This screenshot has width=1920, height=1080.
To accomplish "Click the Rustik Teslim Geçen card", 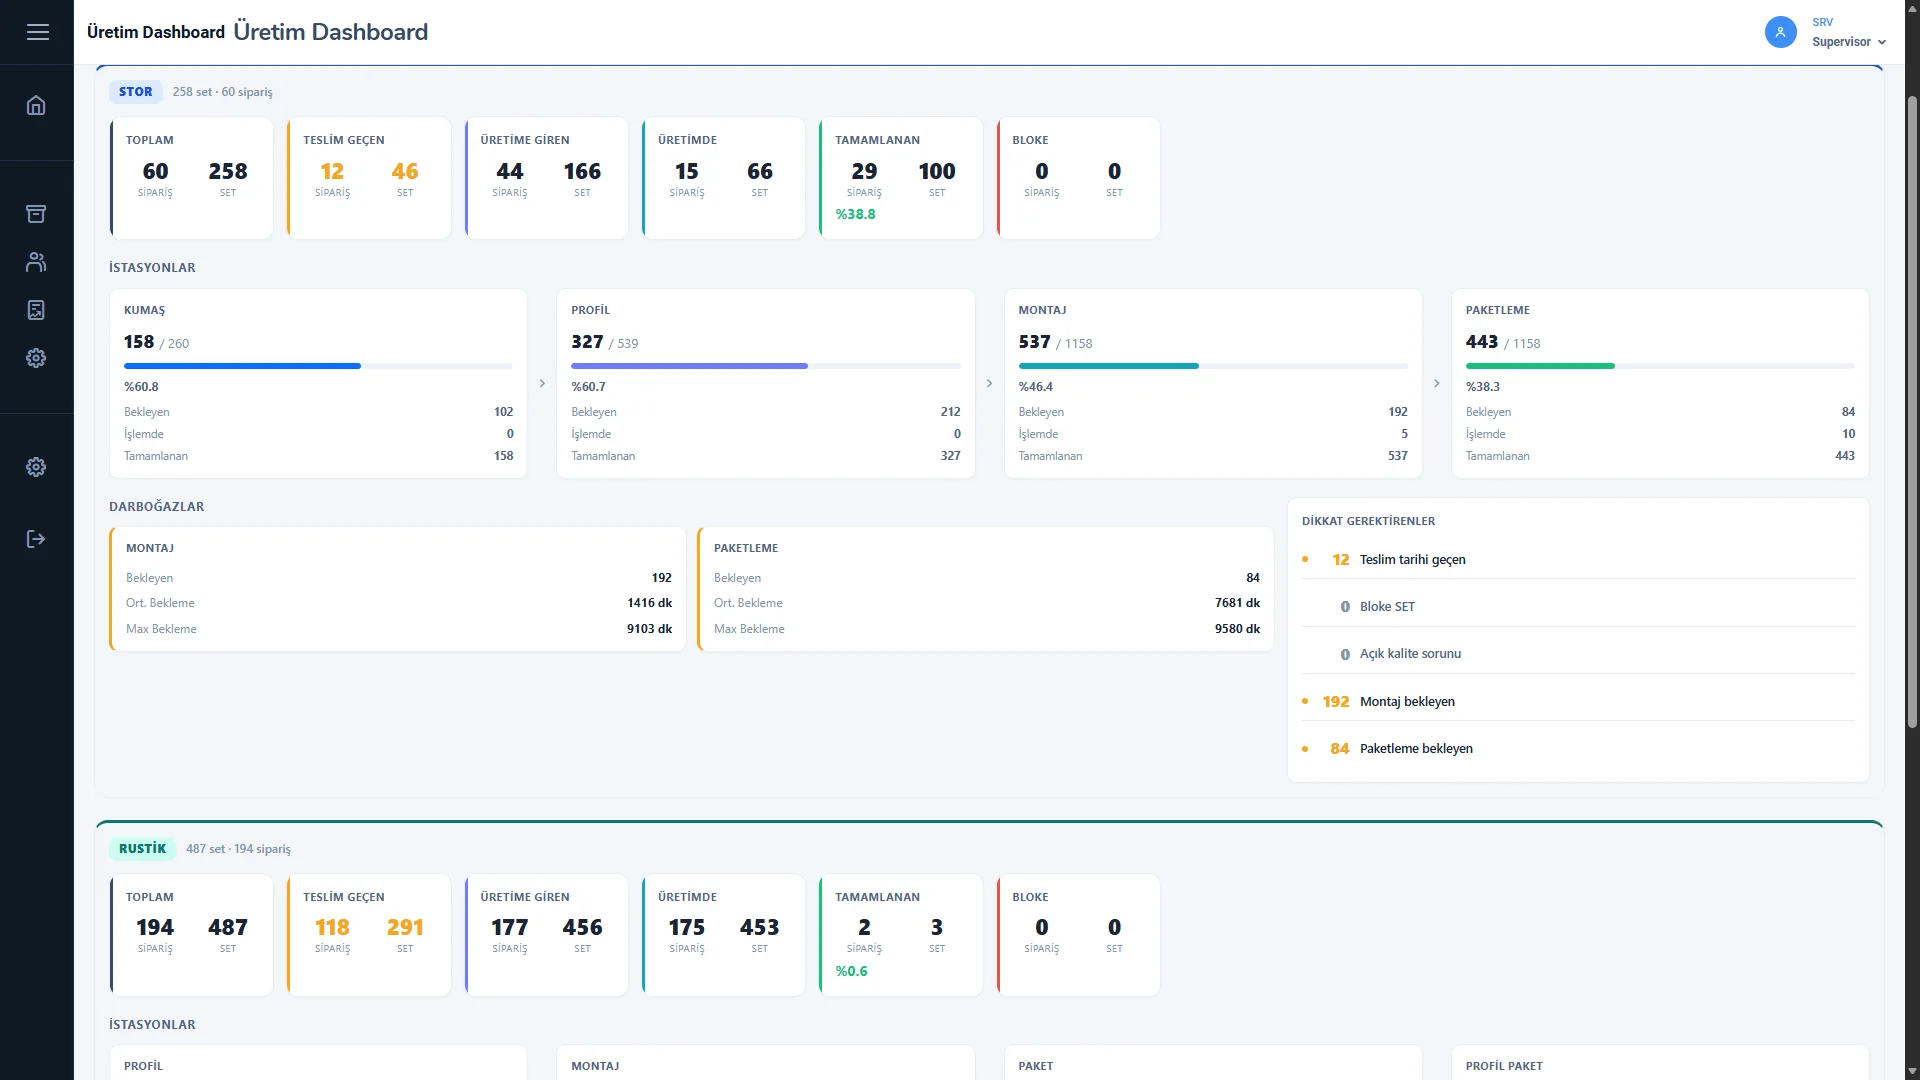I will tap(369, 935).
